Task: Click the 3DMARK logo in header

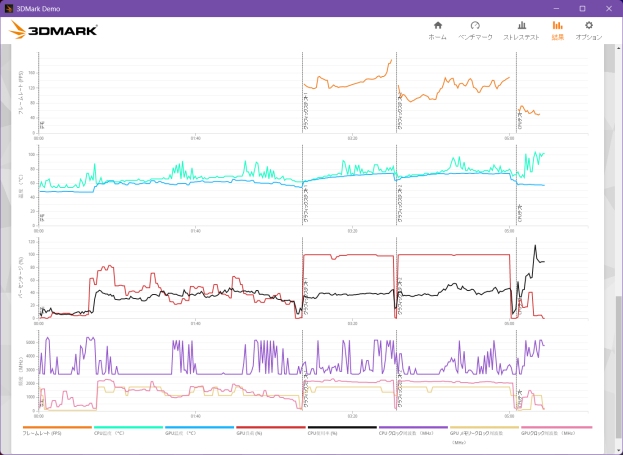Action: 53,30
